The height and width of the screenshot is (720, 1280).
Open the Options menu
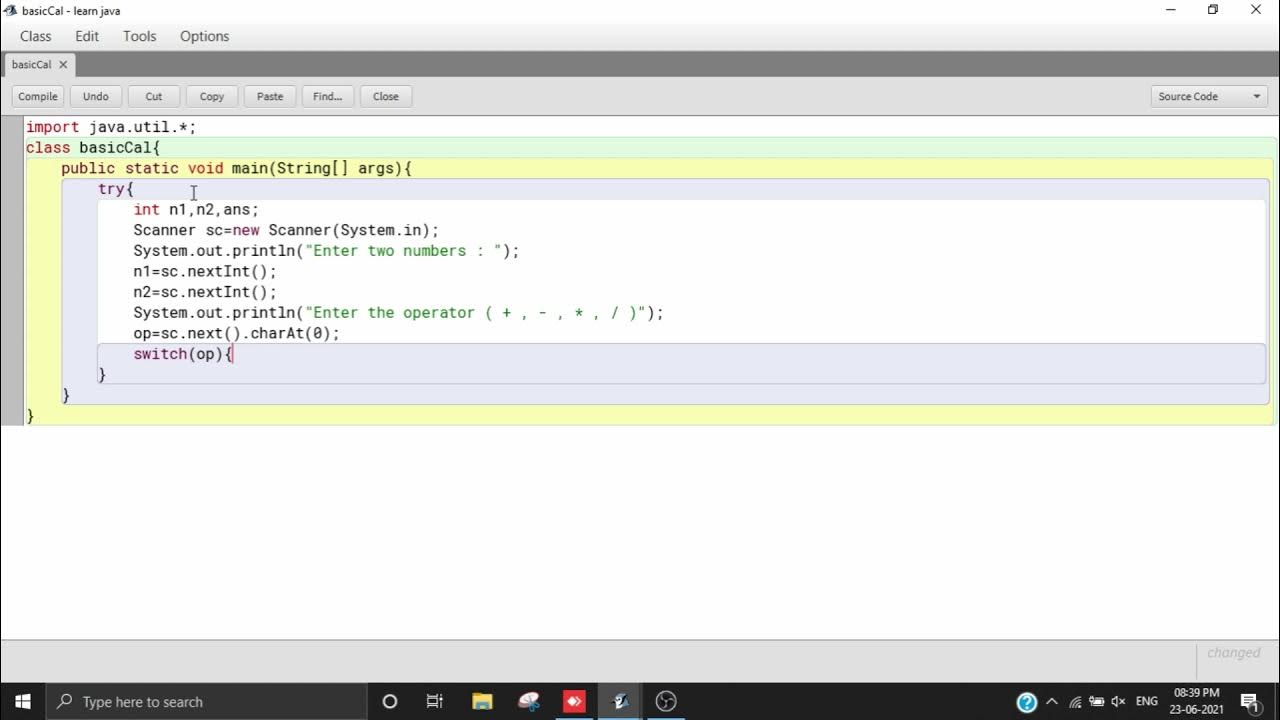coord(204,36)
